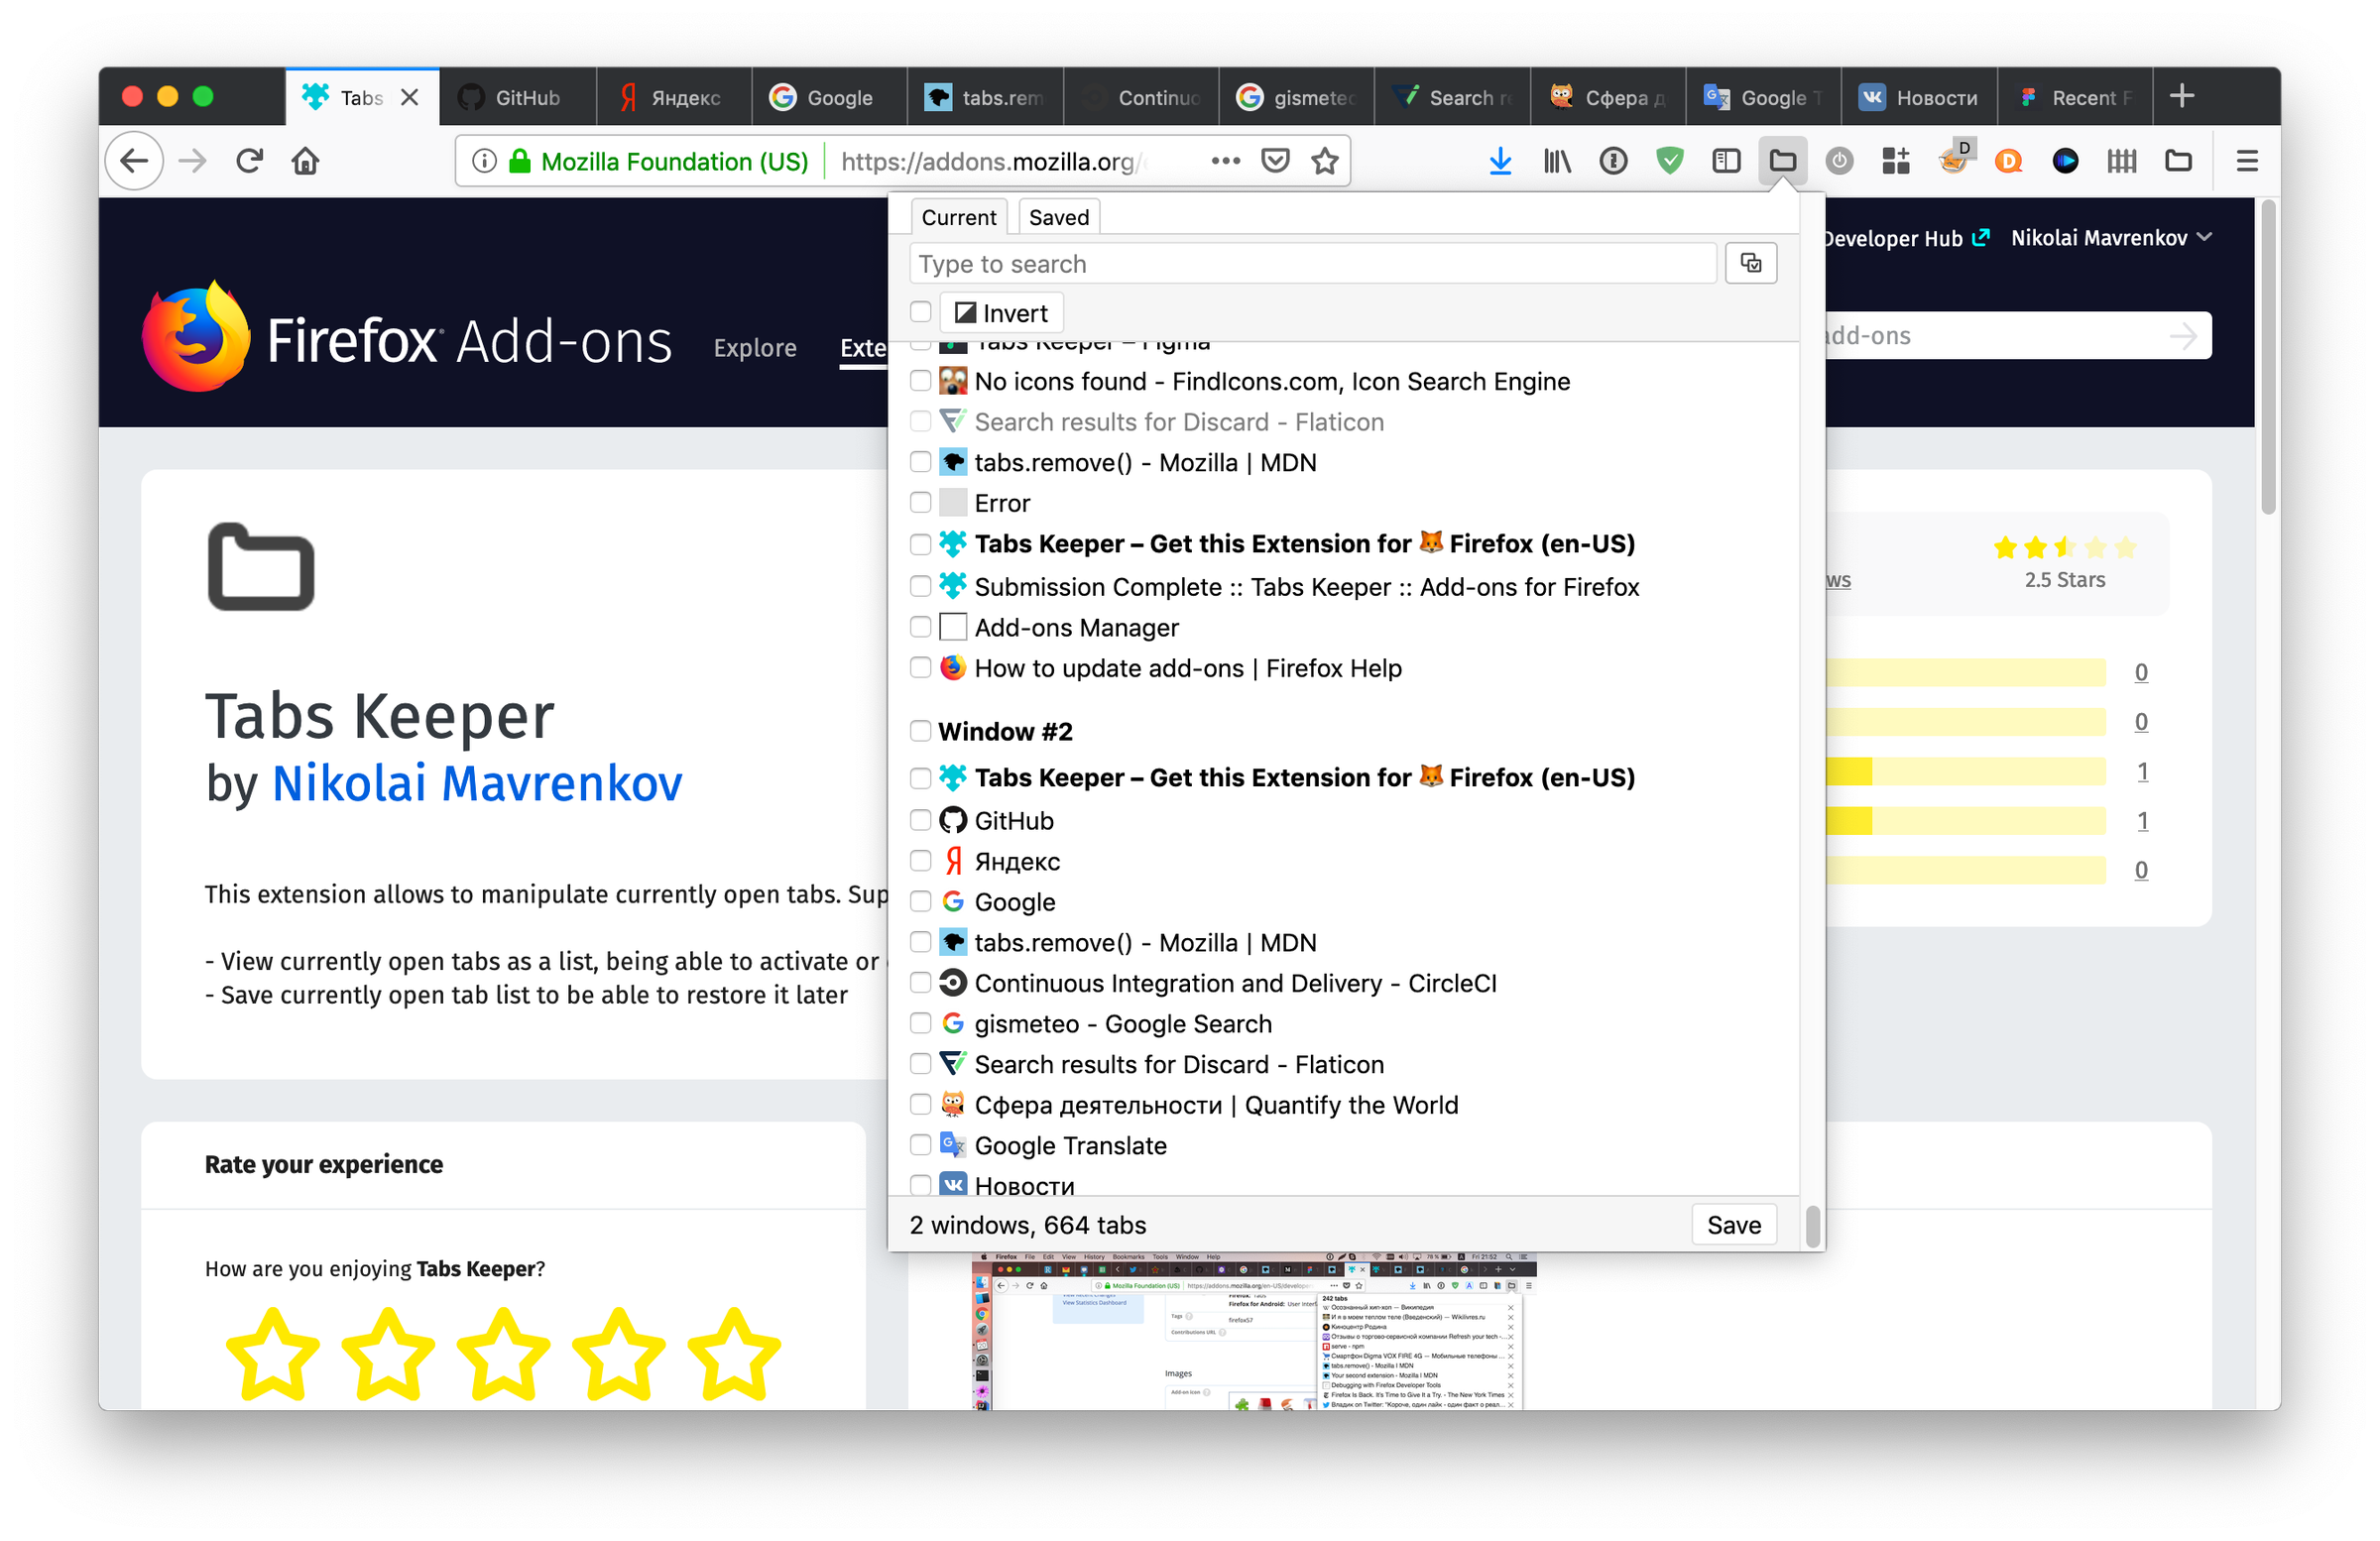Viewport: 2380px width, 1541px height.
Task: Open the Explore navigation link
Action: point(755,348)
